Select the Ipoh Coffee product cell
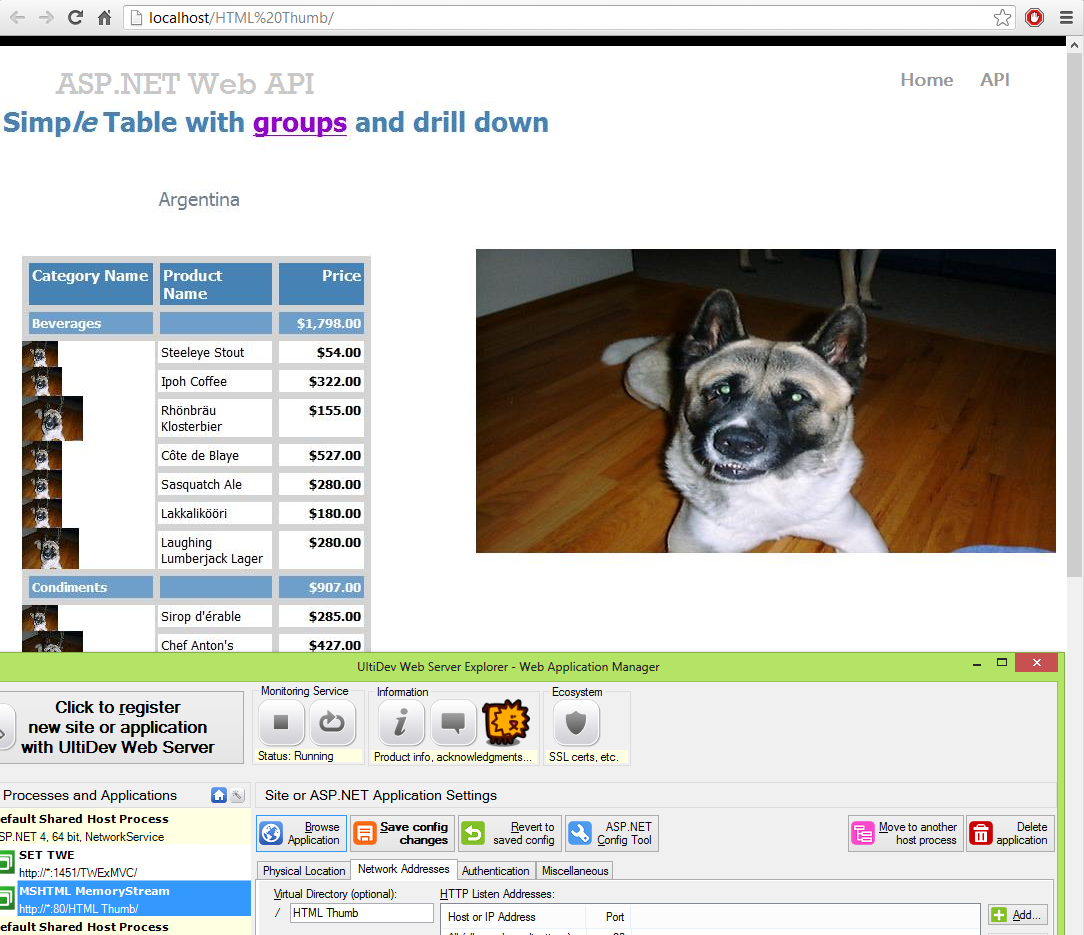 [x=216, y=382]
